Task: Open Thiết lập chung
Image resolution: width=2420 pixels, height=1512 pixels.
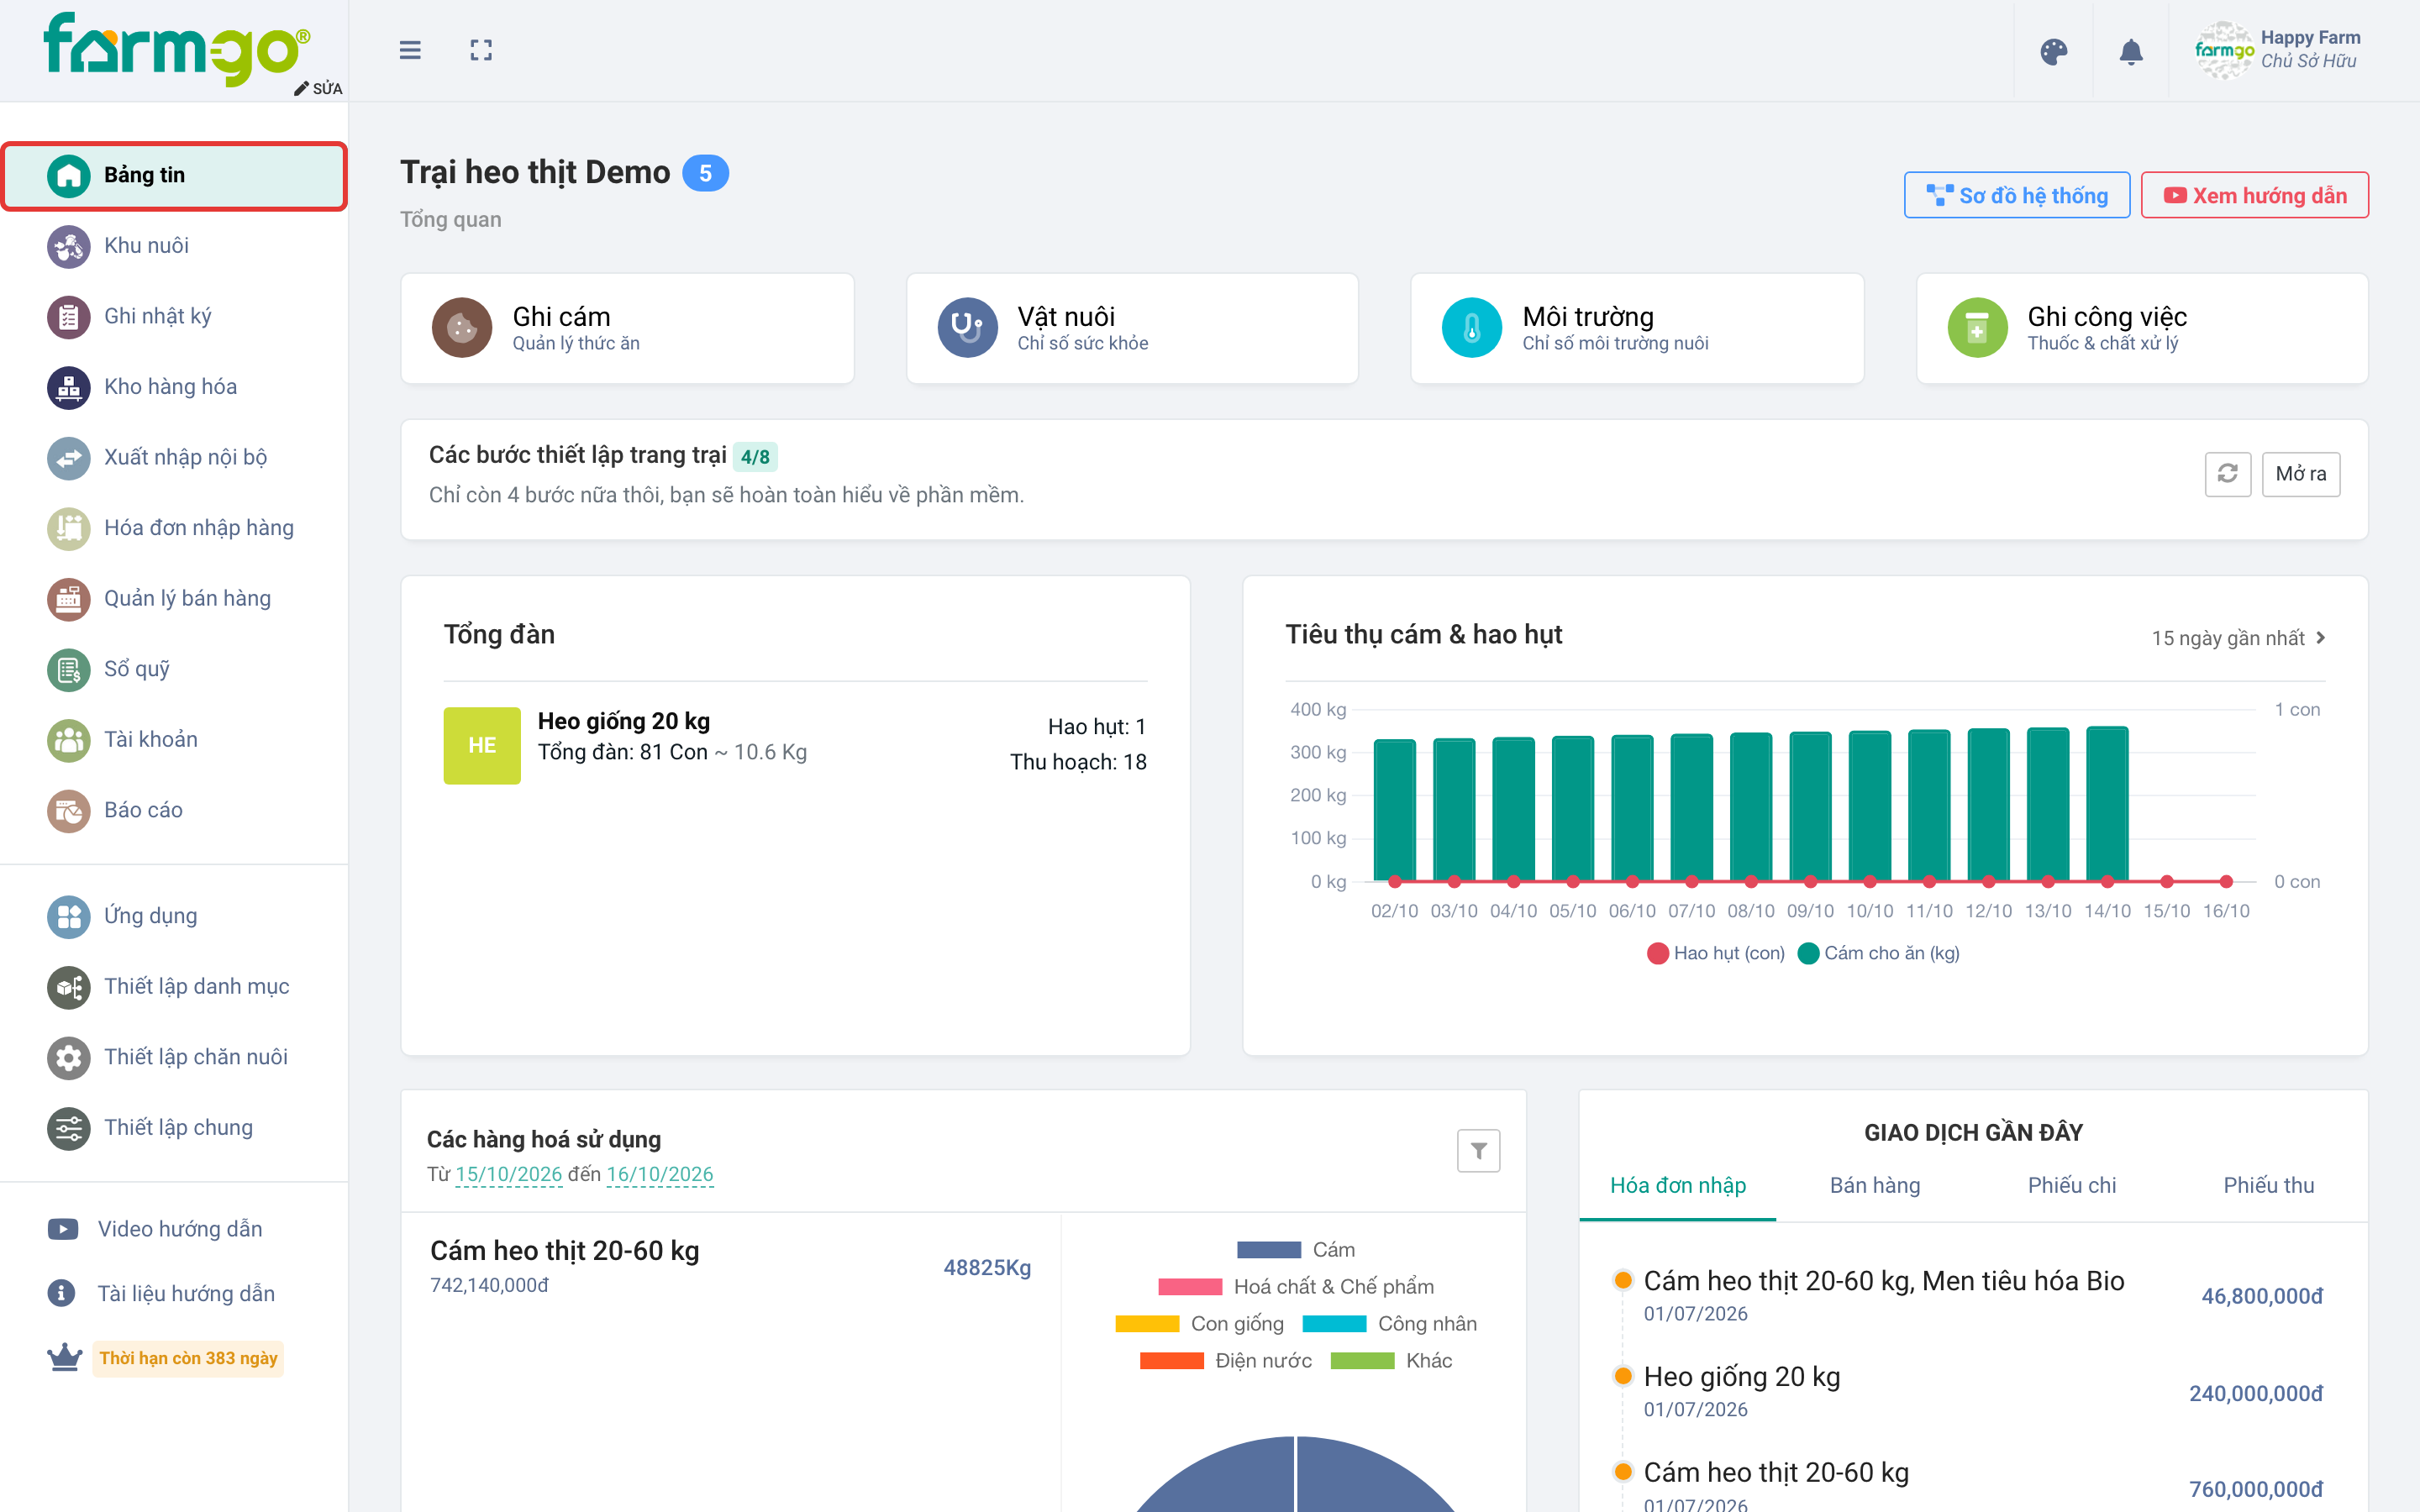Action: (x=174, y=1127)
